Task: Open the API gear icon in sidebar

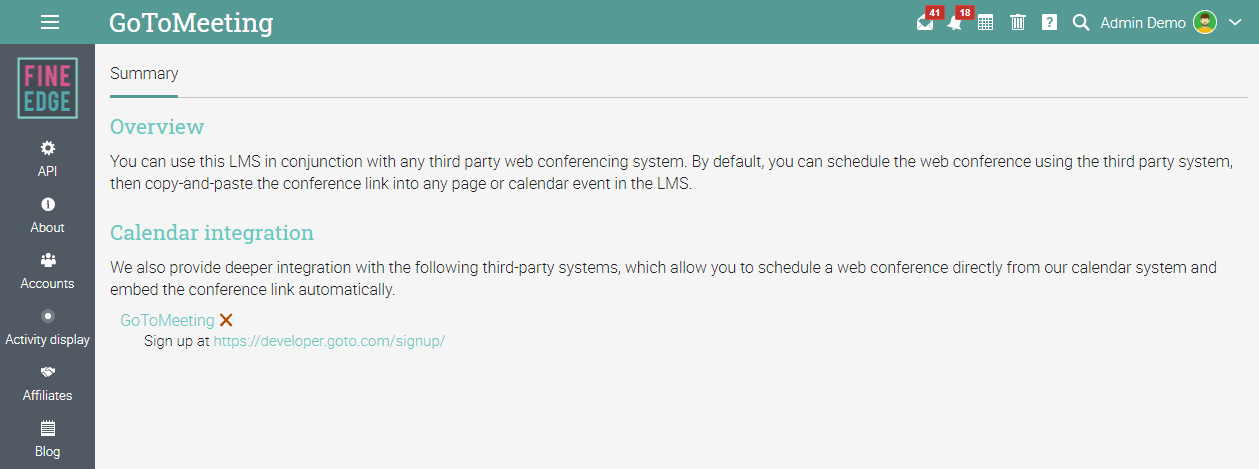Action: click(47, 148)
